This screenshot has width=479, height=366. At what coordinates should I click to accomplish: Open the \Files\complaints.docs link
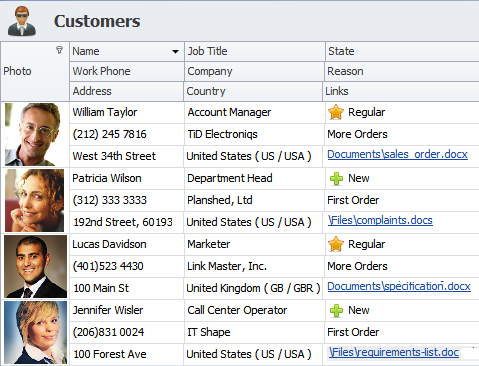380,220
